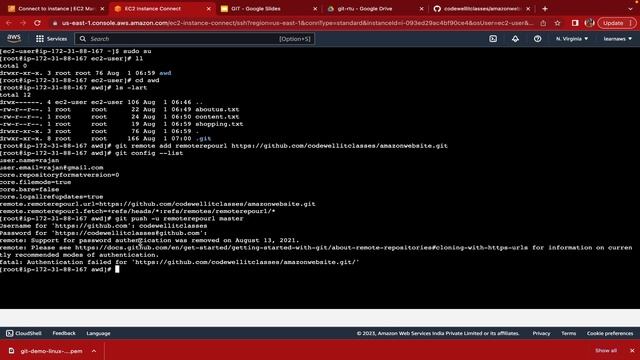
Task: Click the user.email=rajan@gmail.com line
Action: point(52,168)
